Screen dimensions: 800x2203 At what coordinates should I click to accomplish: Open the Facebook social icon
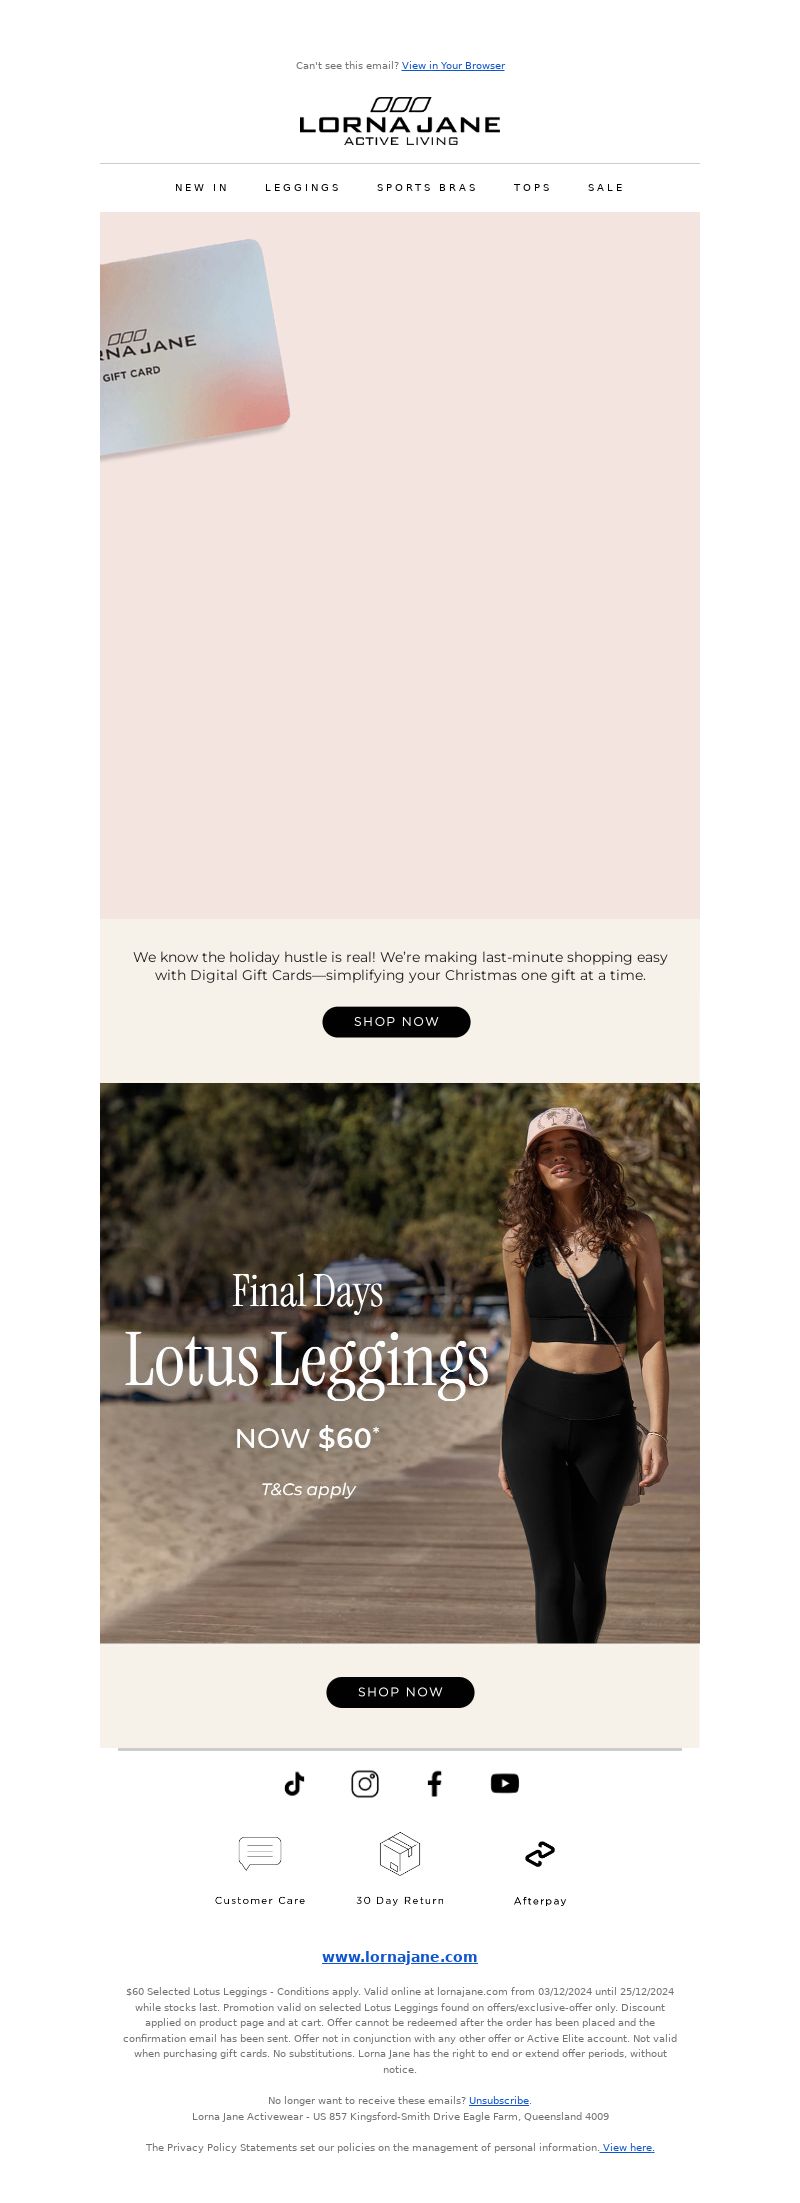point(434,1783)
